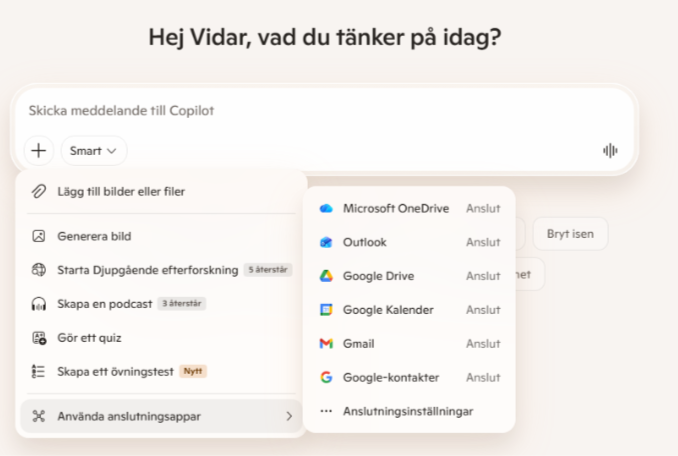Click the plus button in message box

[x=38, y=151]
